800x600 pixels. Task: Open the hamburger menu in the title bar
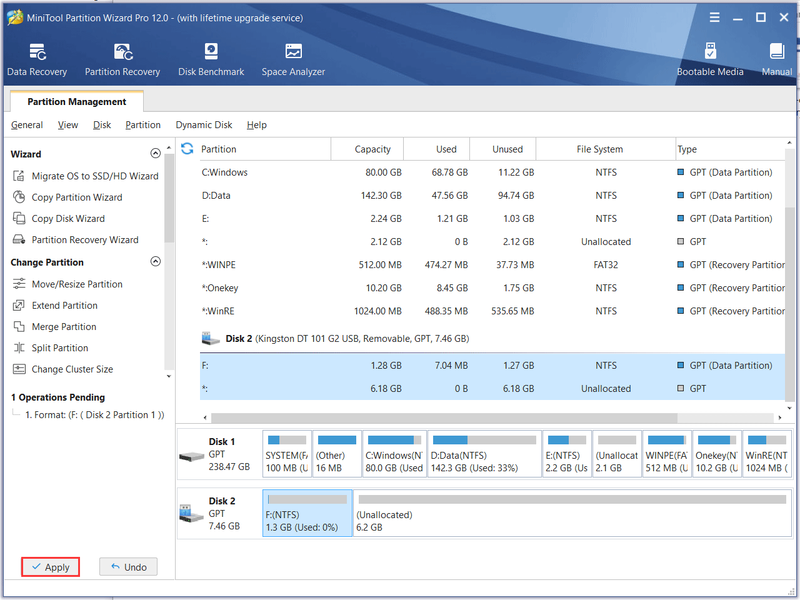(x=714, y=17)
